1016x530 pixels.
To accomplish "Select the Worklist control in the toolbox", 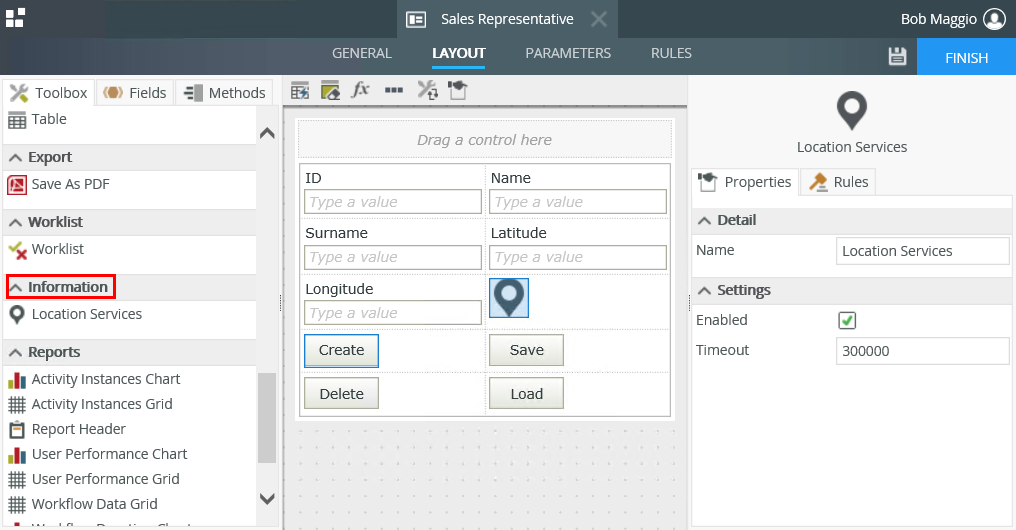I will 57,249.
